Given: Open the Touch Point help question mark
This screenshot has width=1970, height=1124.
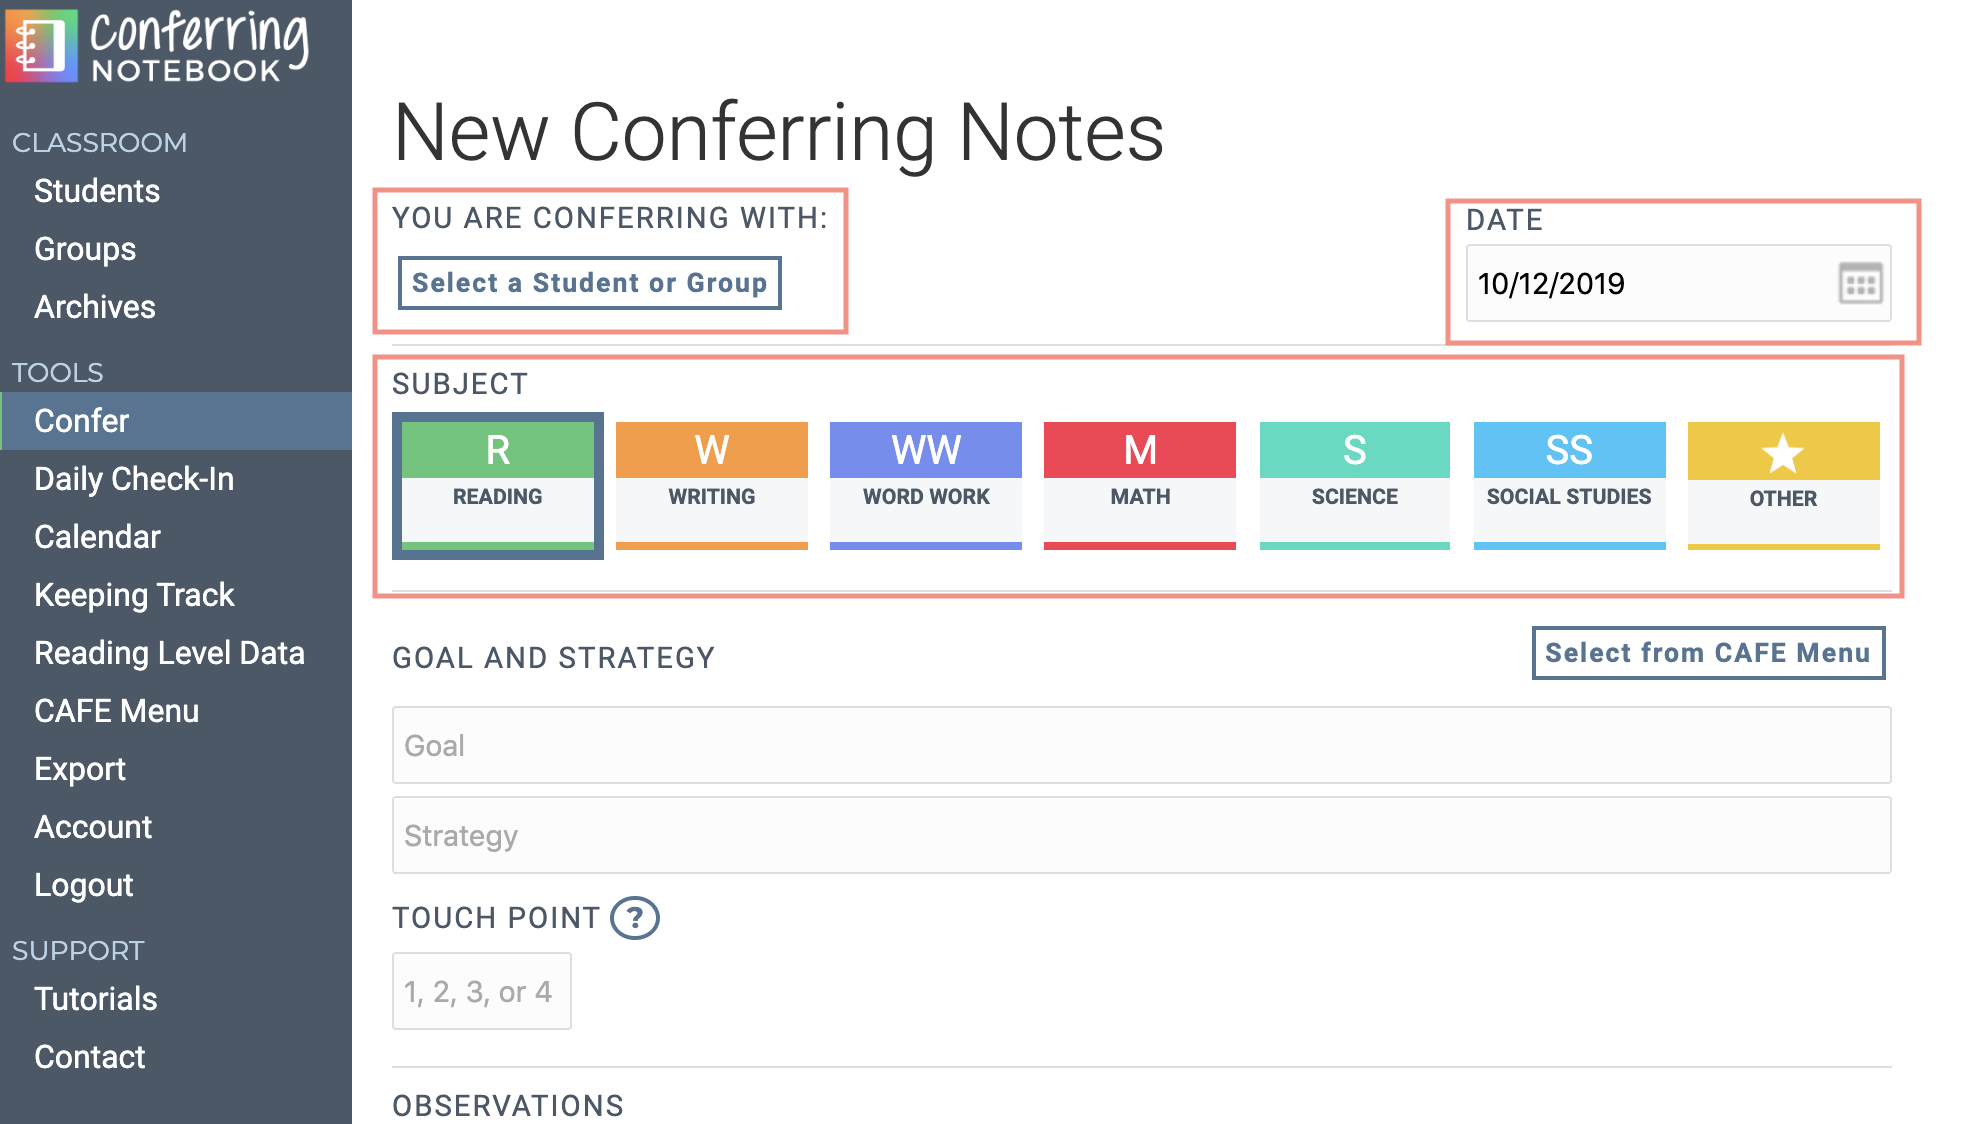Looking at the screenshot, I should (x=636, y=917).
